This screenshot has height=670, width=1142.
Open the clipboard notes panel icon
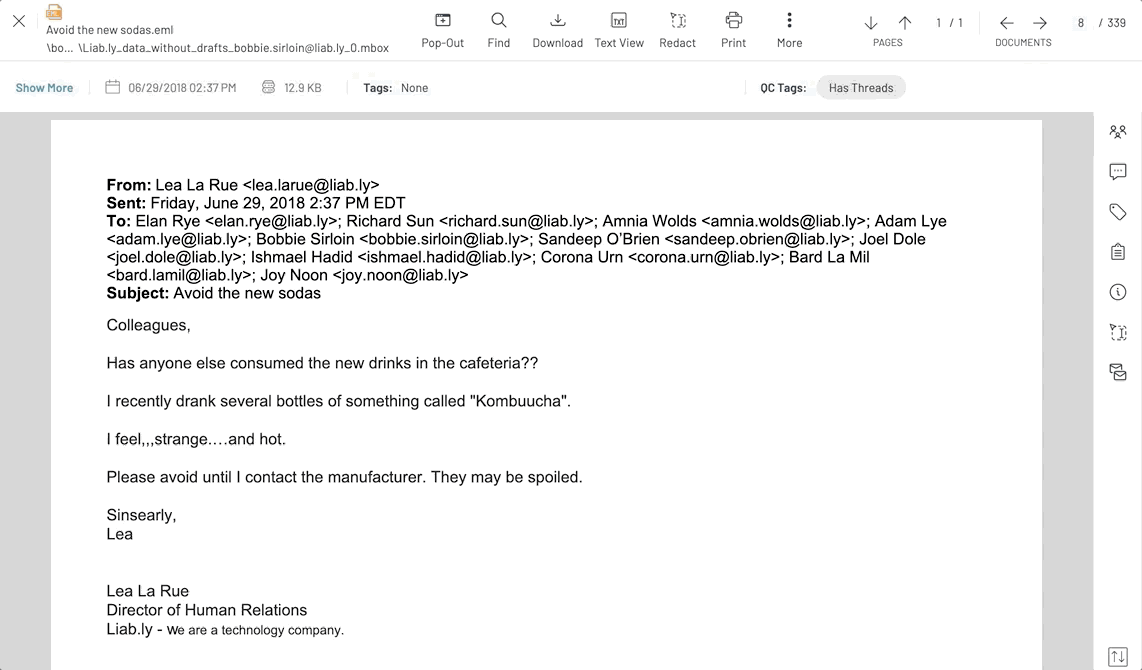(1118, 252)
